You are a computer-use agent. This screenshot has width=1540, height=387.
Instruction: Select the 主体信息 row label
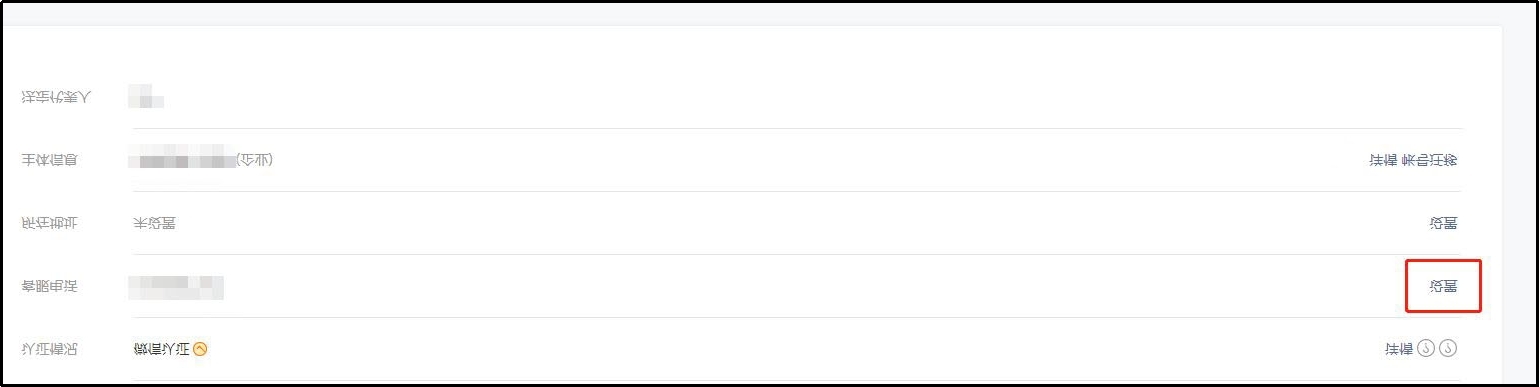click(x=50, y=160)
